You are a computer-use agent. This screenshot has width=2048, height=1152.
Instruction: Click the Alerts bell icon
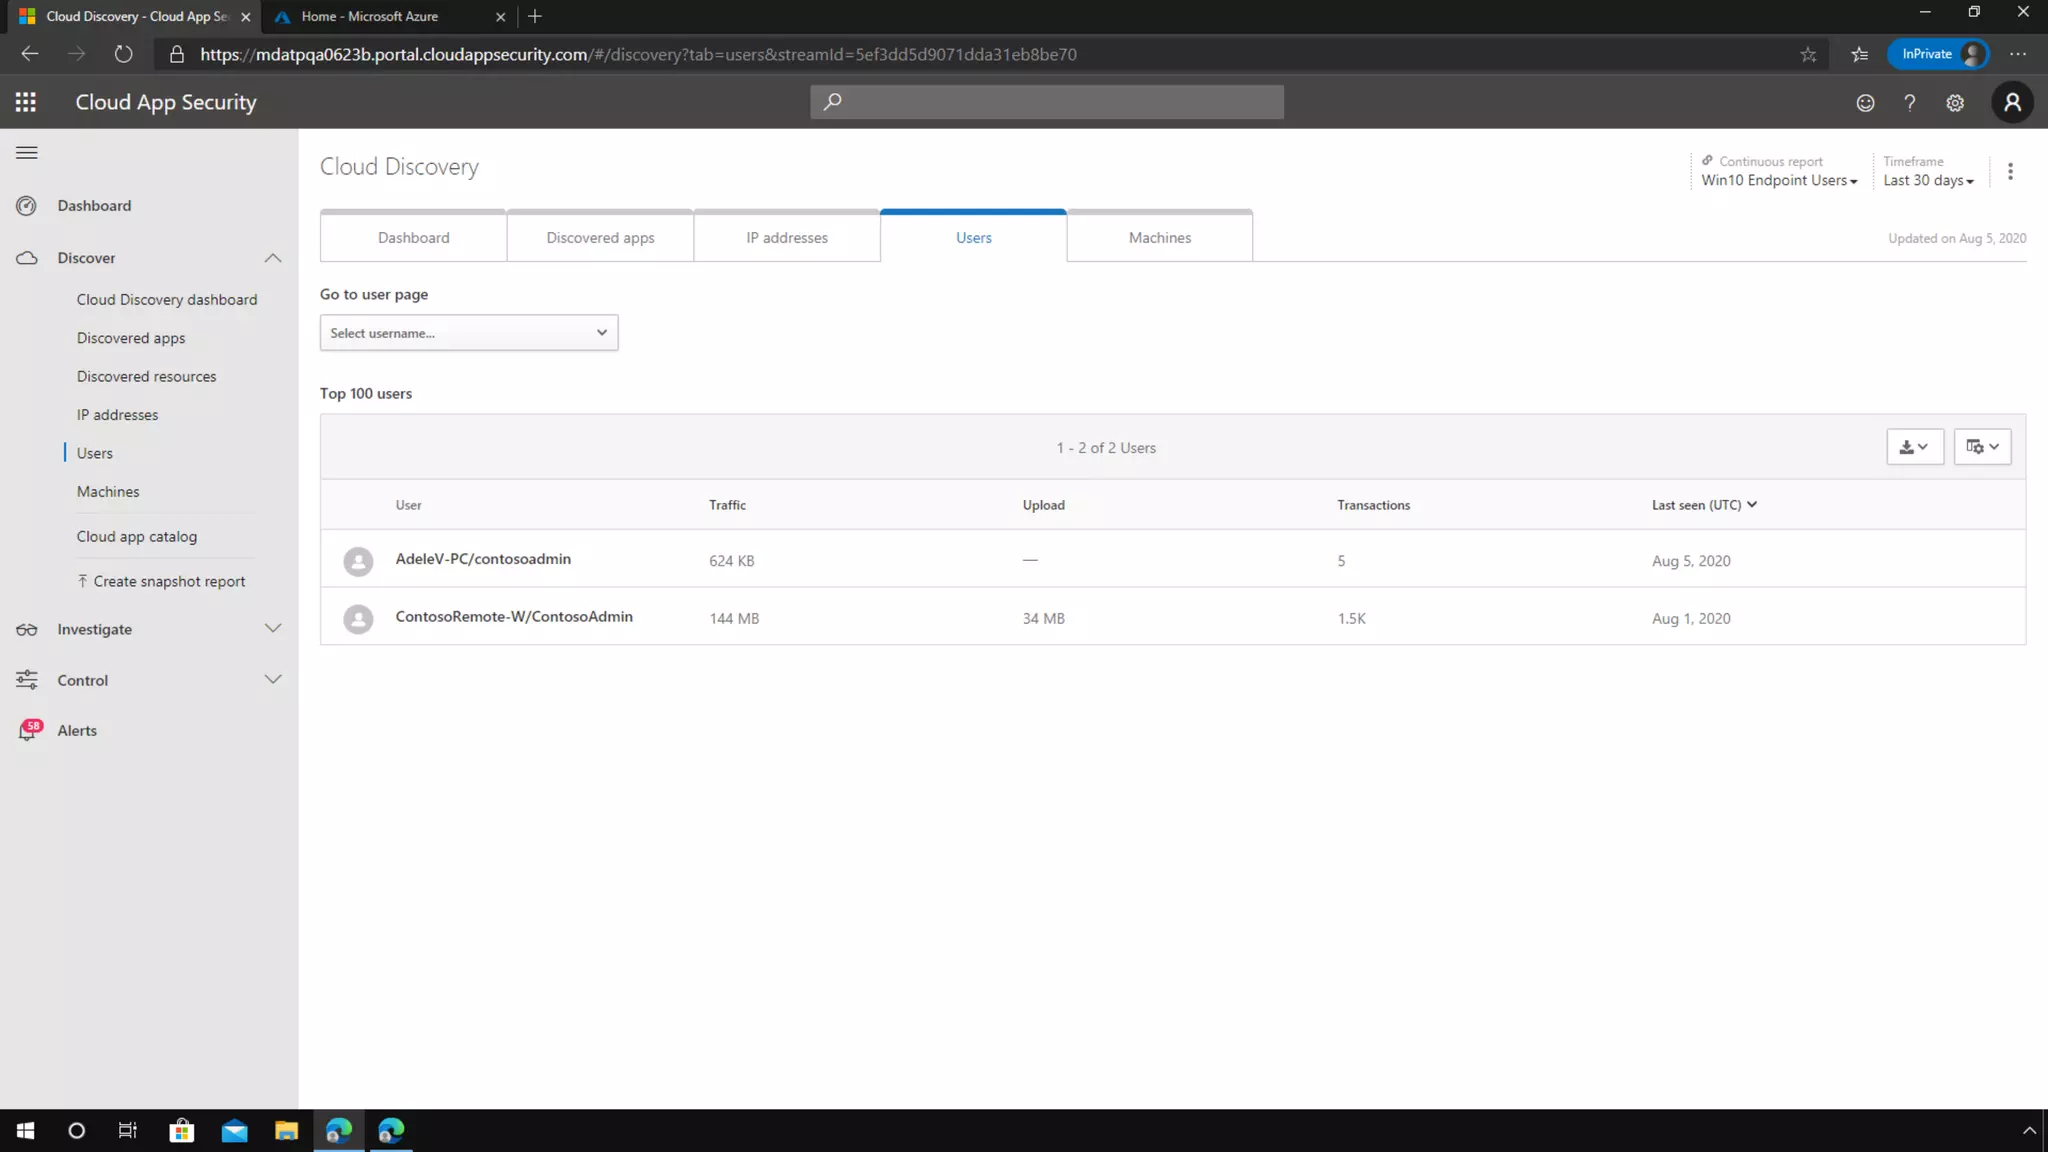point(28,731)
